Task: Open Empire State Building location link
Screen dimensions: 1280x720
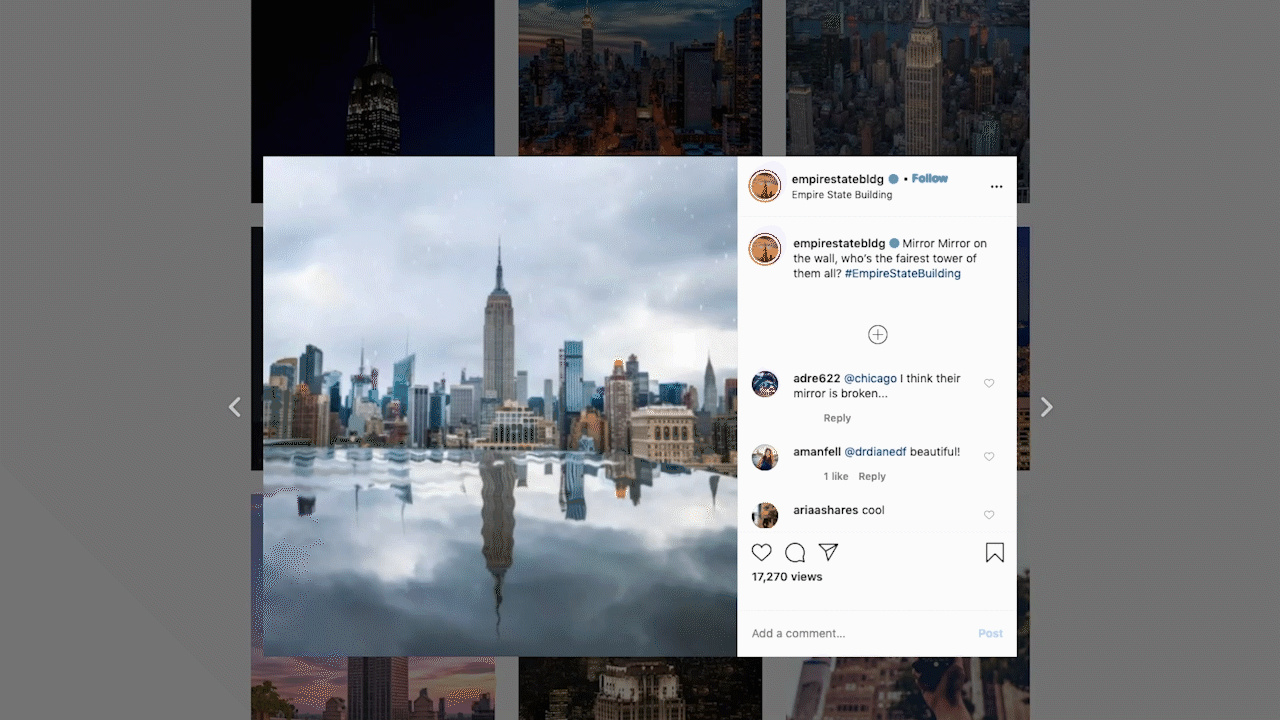Action: point(842,195)
